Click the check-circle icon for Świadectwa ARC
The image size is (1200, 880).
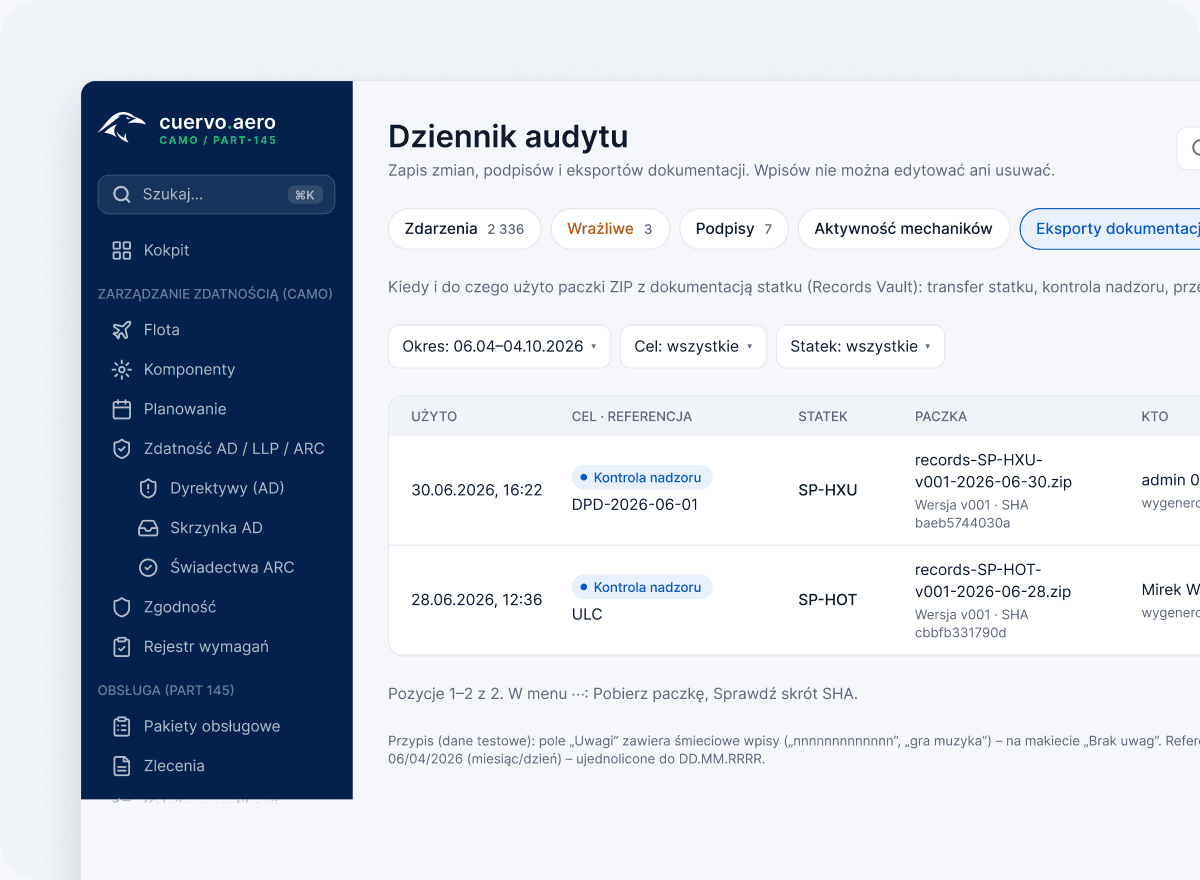click(148, 567)
